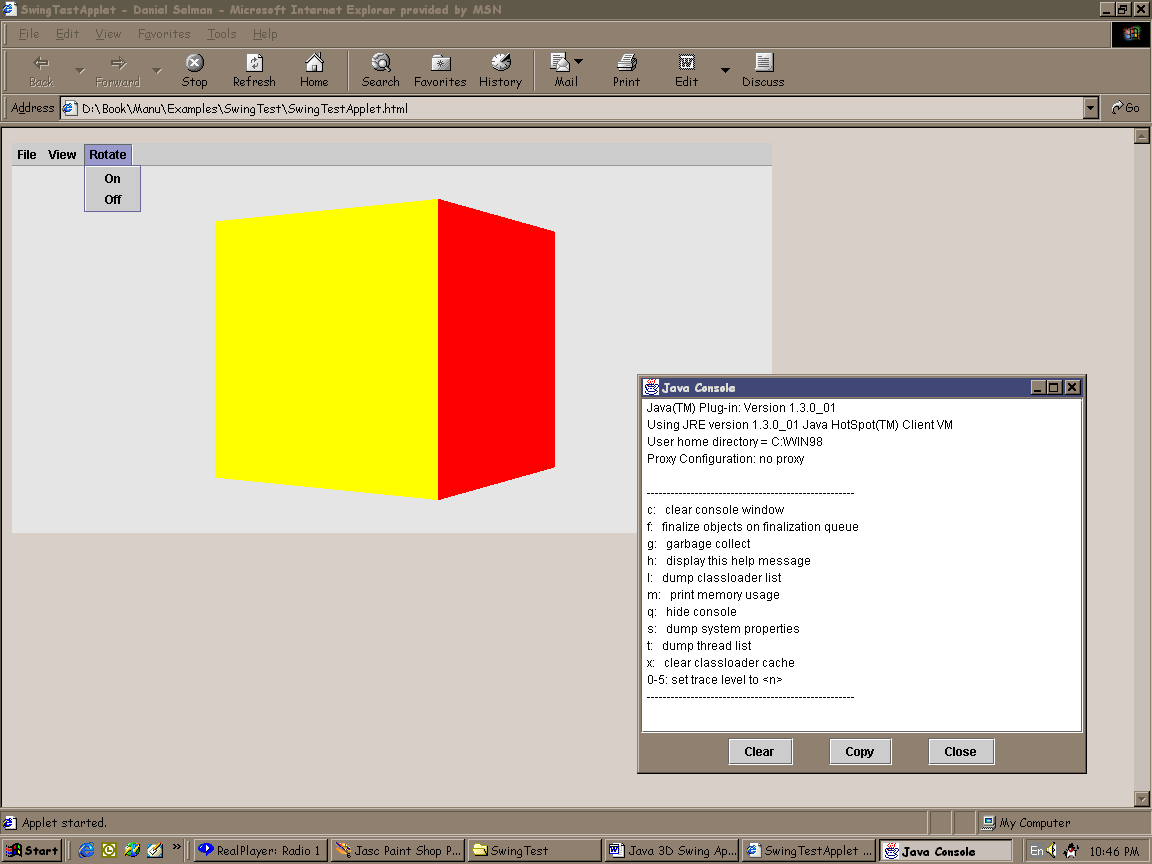Image resolution: width=1152 pixels, height=864 pixels.
Task: Open the Forward history dropdown arrow
Action: click(x=156, y=71)
